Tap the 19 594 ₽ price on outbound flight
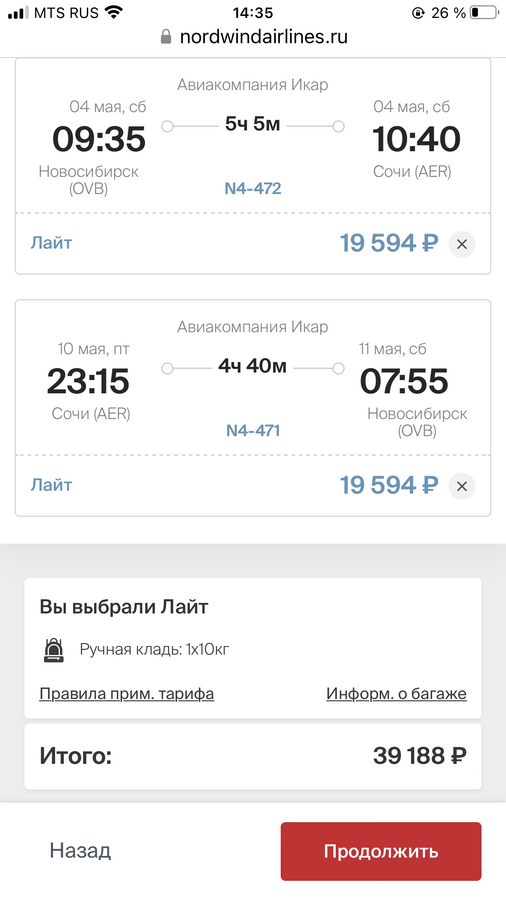Screen dimensions: 506x900 pos(389,243)
